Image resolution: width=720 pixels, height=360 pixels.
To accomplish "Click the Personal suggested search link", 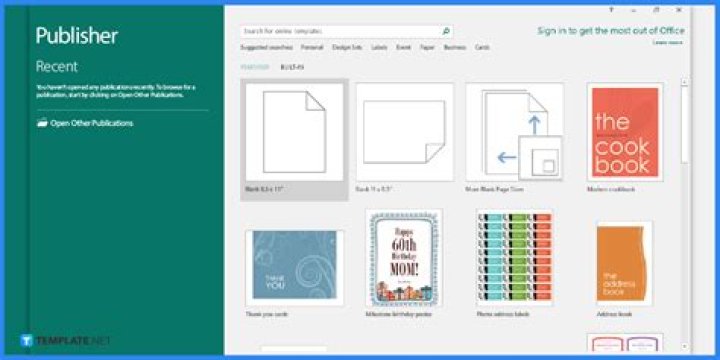I will 312,47.
